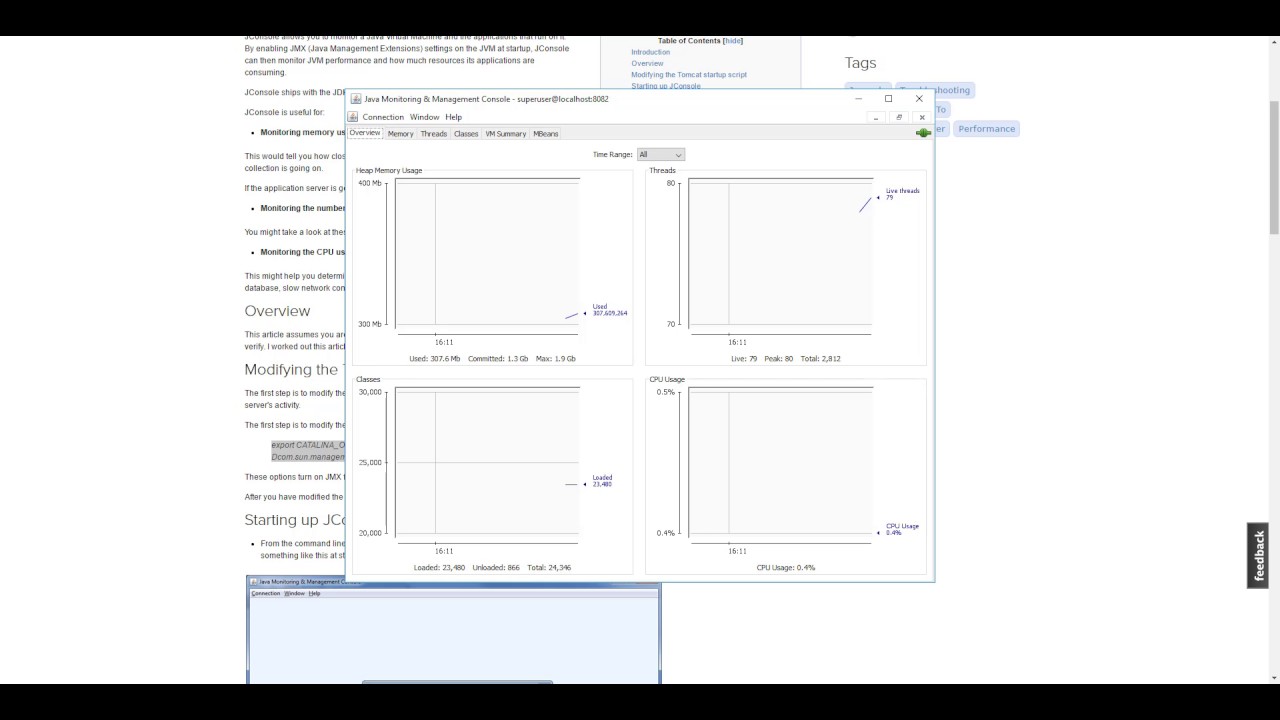Viewport: 1280px width, 720px height.
Task: Click the Tags heading on the webpage
Action: [x=860, y=63]
